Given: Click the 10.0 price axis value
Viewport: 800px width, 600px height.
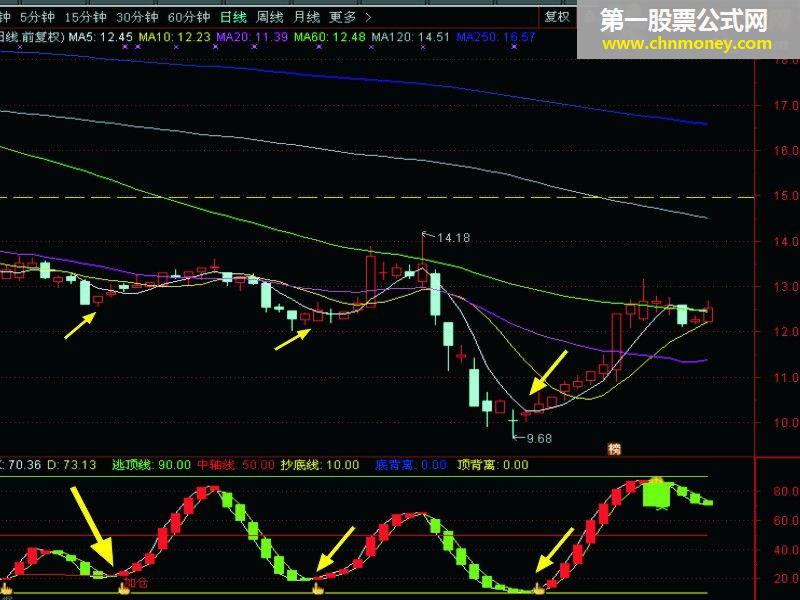Looking at the screenshot, I should tap(786, 422).
